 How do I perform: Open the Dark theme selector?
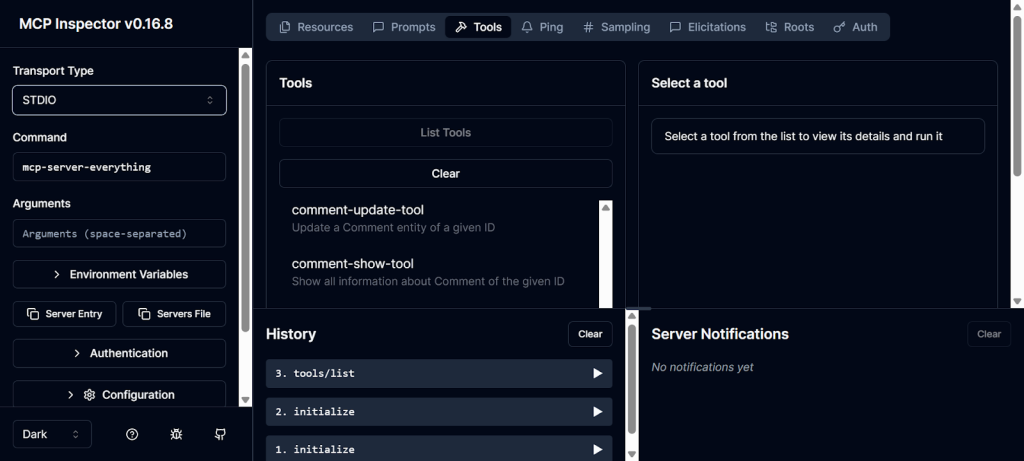pos(51,434)
